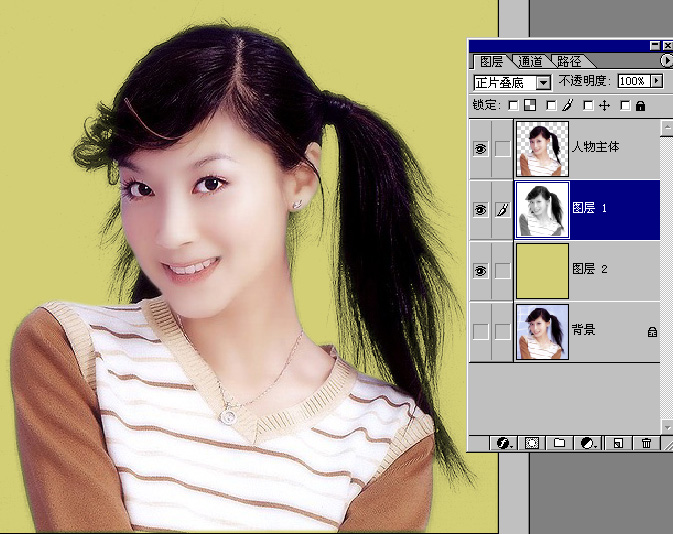Click the lock icon on 背景 layer
The height and width of the screenshot is (534, 673).
tap(652, 332)
